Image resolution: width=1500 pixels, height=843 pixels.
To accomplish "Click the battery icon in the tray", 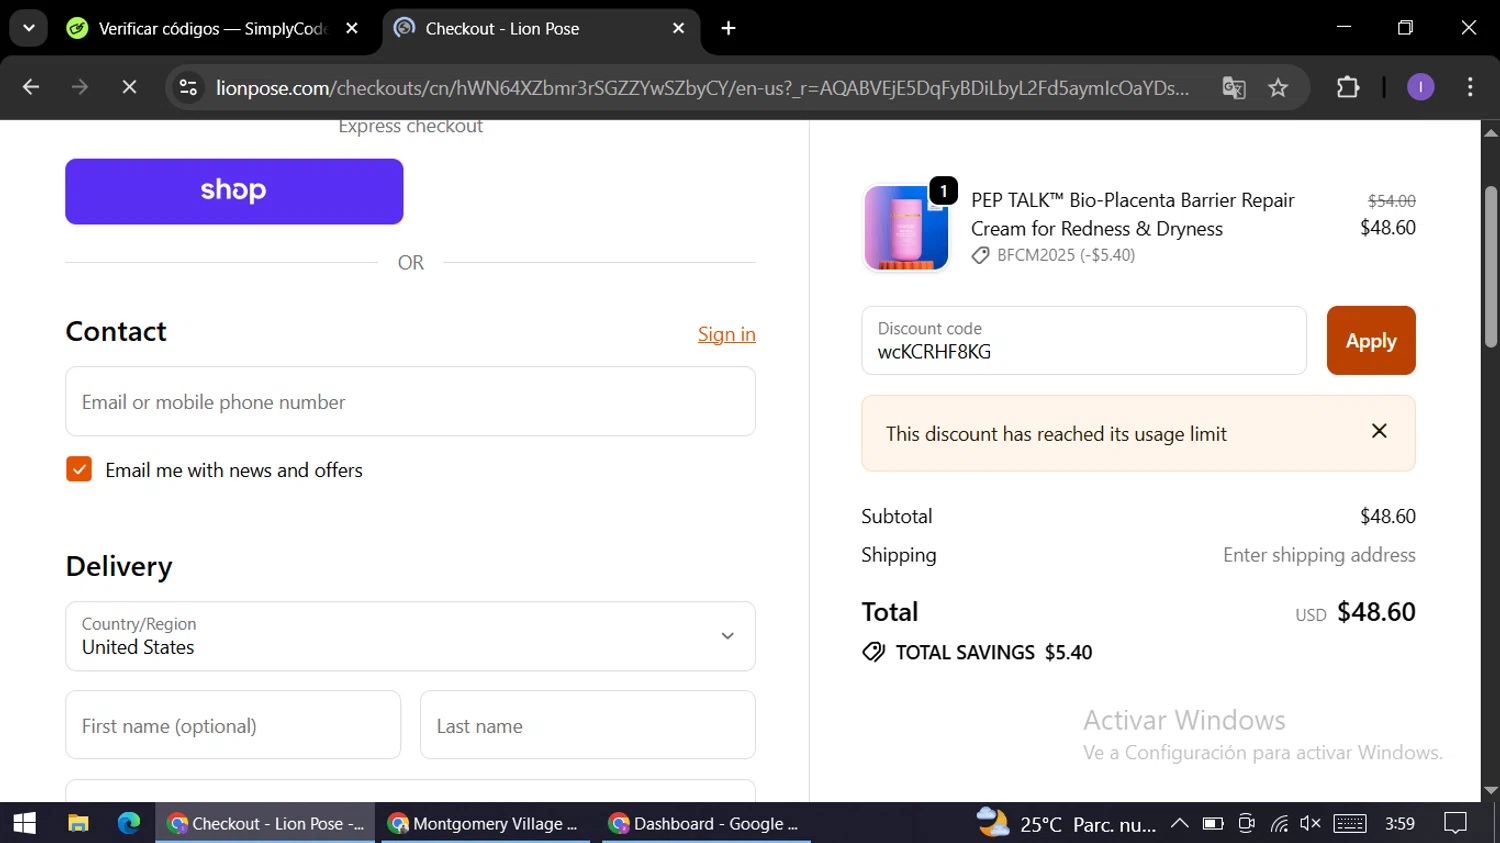I will click(x=1213, y=823).
